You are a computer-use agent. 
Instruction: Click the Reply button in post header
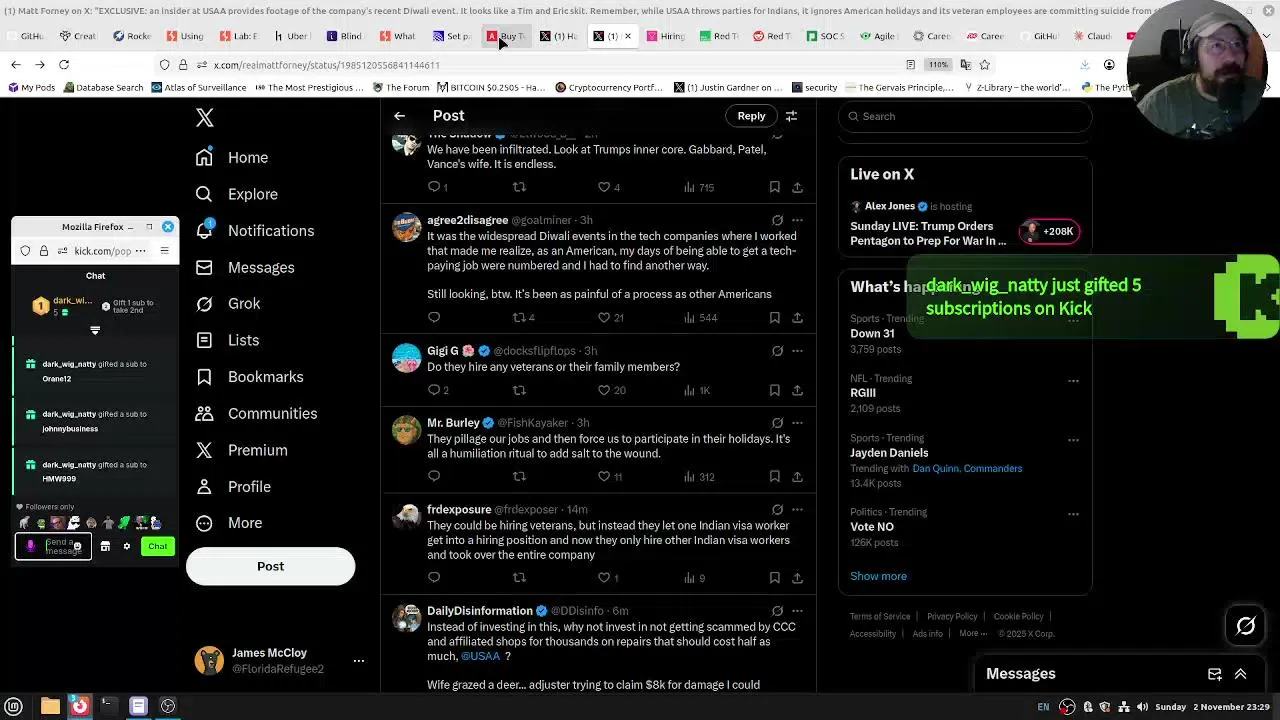pyautogui.click(x=751, y=116)
